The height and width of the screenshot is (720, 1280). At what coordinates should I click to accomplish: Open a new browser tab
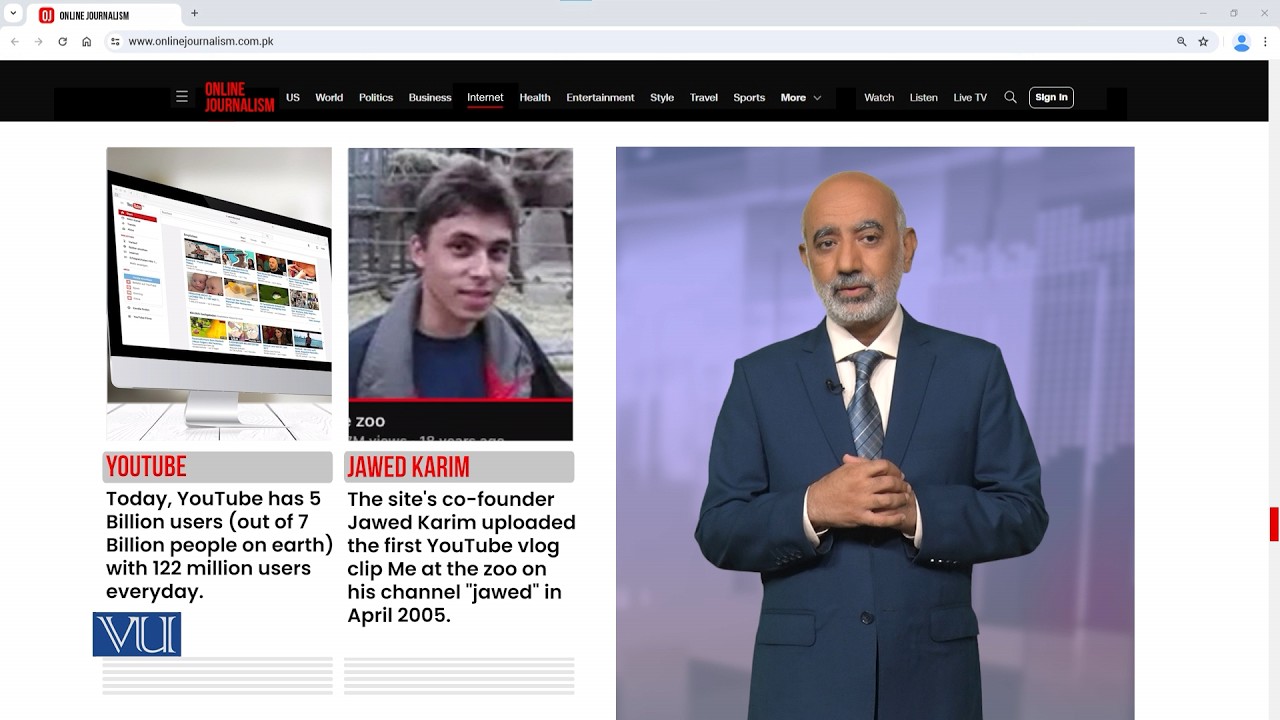tap(195, 14)
